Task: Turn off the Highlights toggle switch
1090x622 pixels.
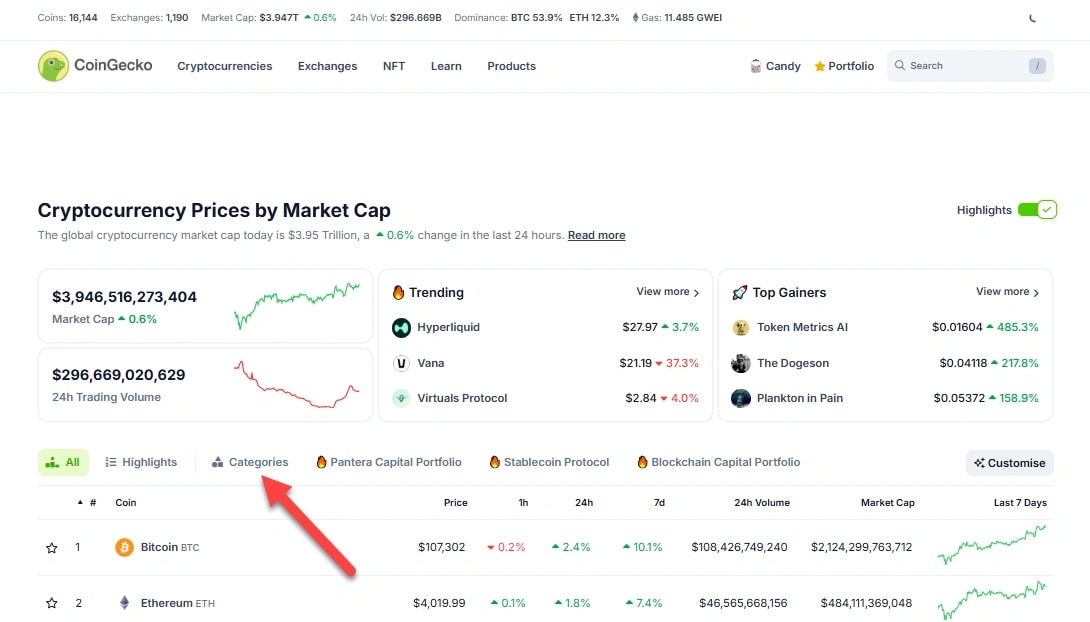Action: (1037, 210)
